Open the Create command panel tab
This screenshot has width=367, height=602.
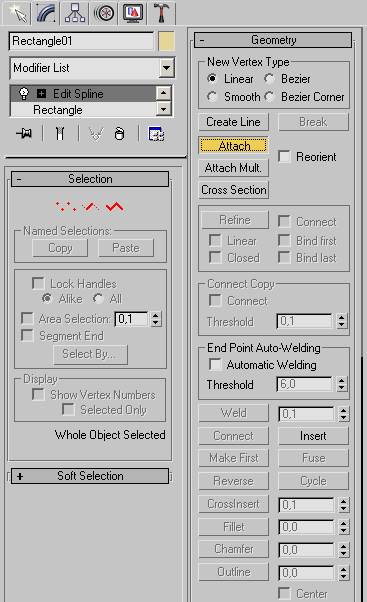[x=18, y=13]
